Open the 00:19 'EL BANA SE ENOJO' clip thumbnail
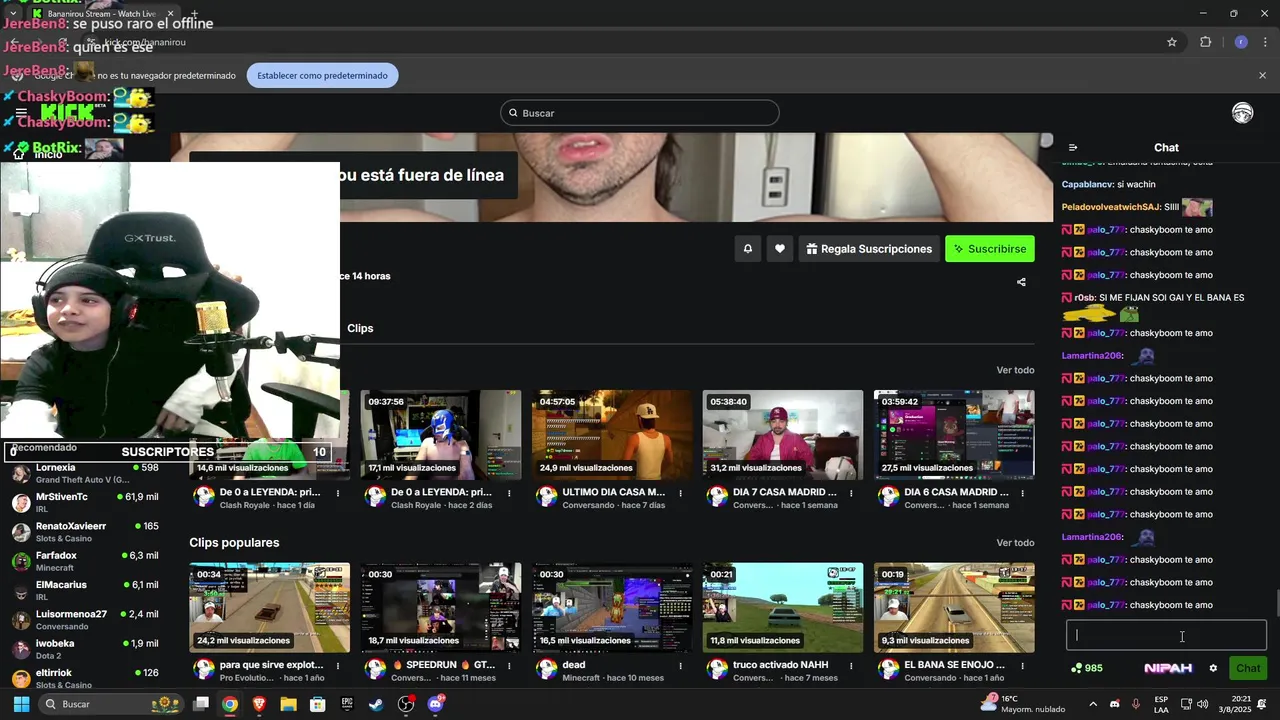 point(954,608)
